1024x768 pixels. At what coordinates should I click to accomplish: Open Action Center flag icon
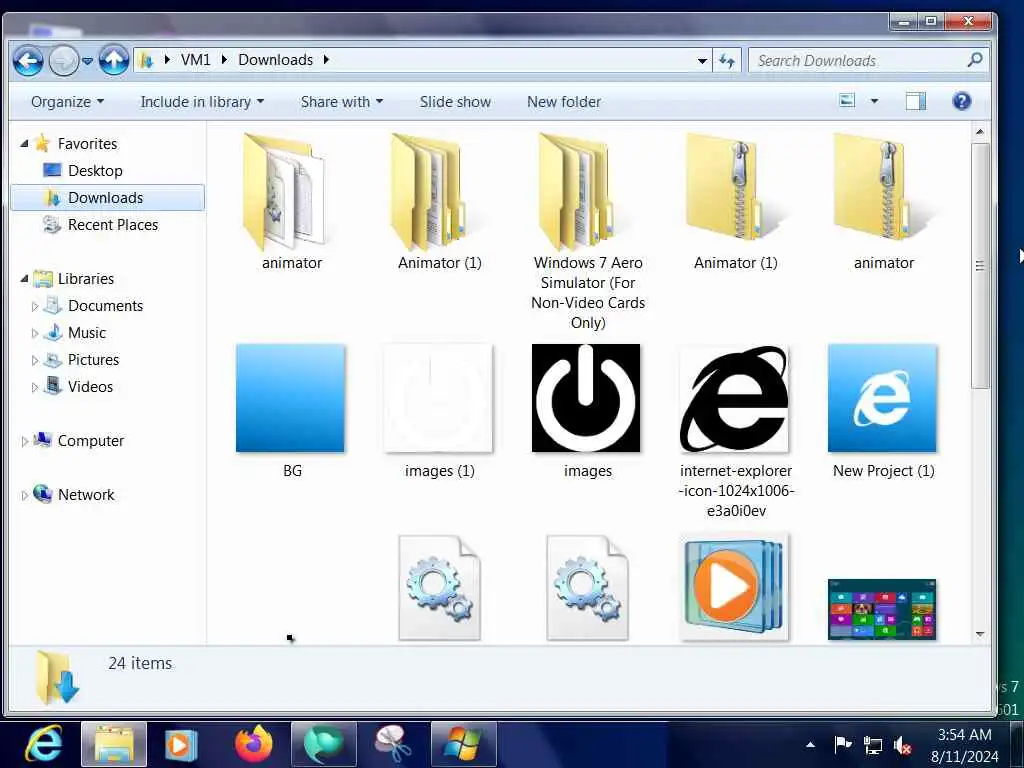(x=843, y=744)
